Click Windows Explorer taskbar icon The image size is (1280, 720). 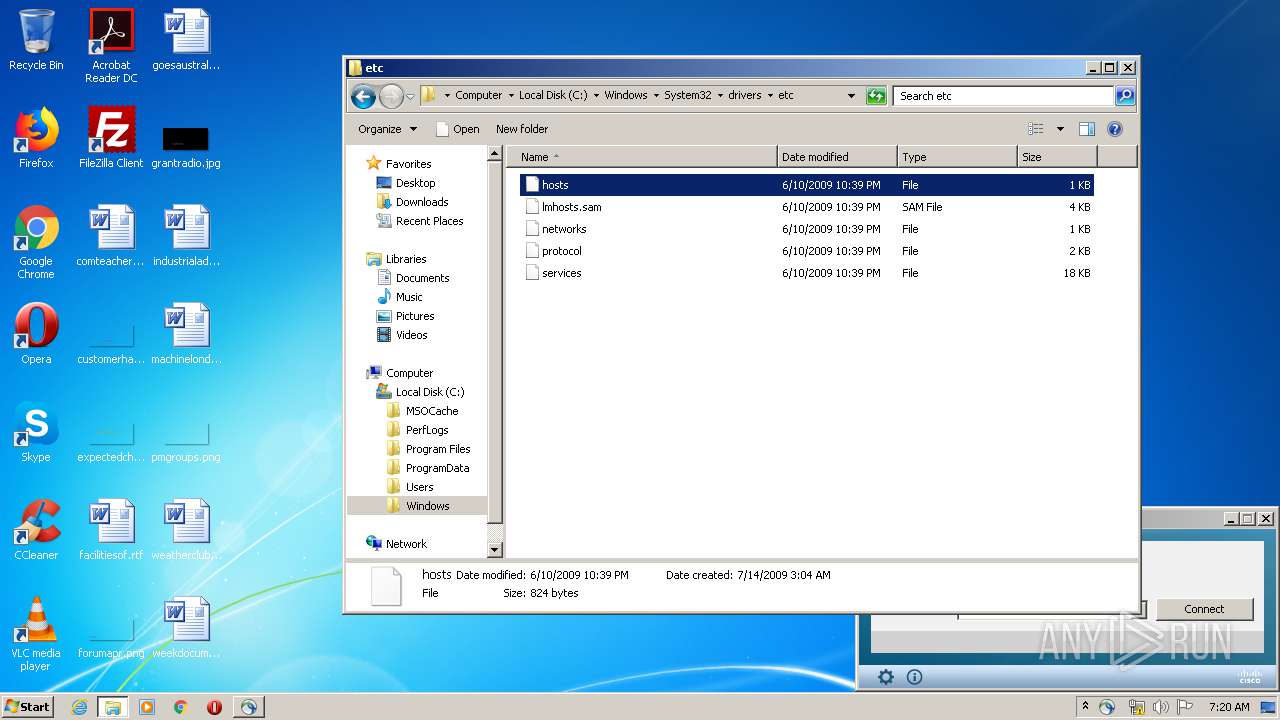(113, 707)
